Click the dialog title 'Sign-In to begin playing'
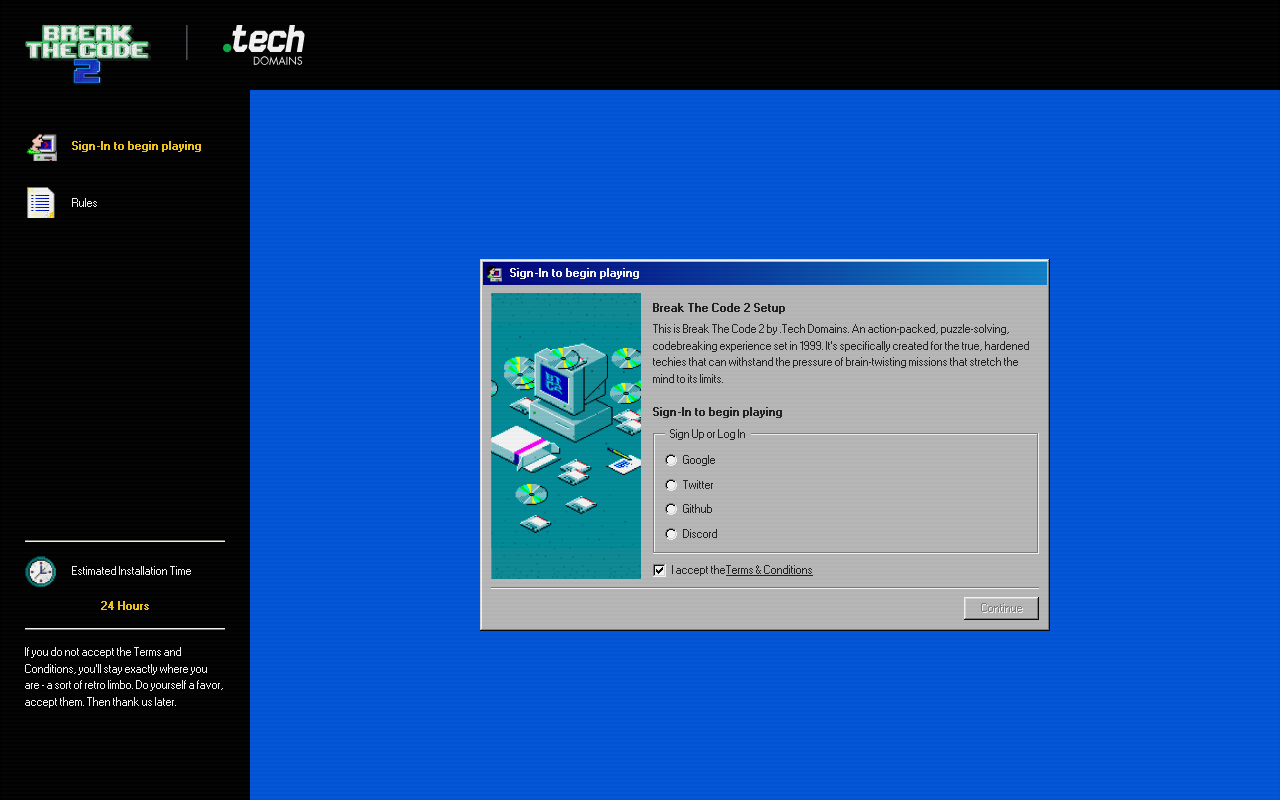The height and width of the screenshot is (800, 1280). click(x=574, y=273)
